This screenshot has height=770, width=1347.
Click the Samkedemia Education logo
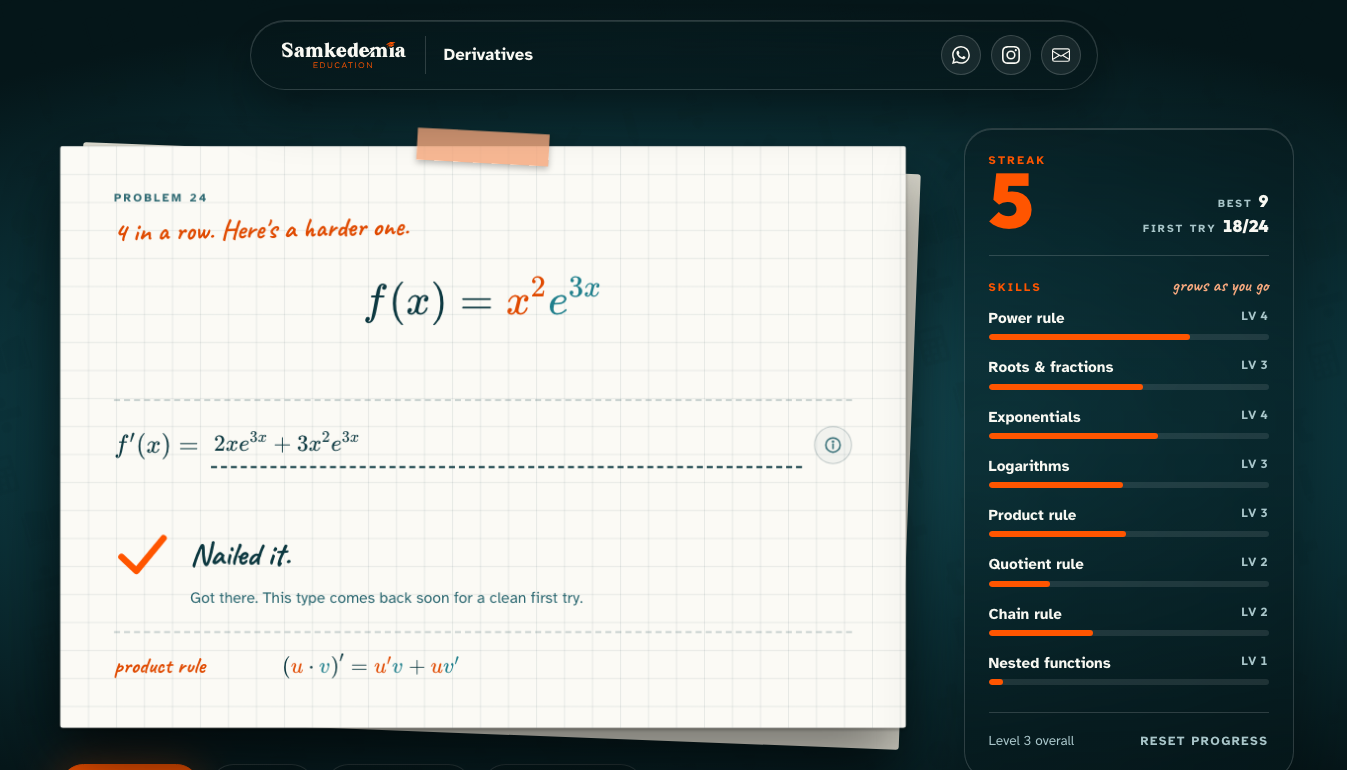[343, 54]
